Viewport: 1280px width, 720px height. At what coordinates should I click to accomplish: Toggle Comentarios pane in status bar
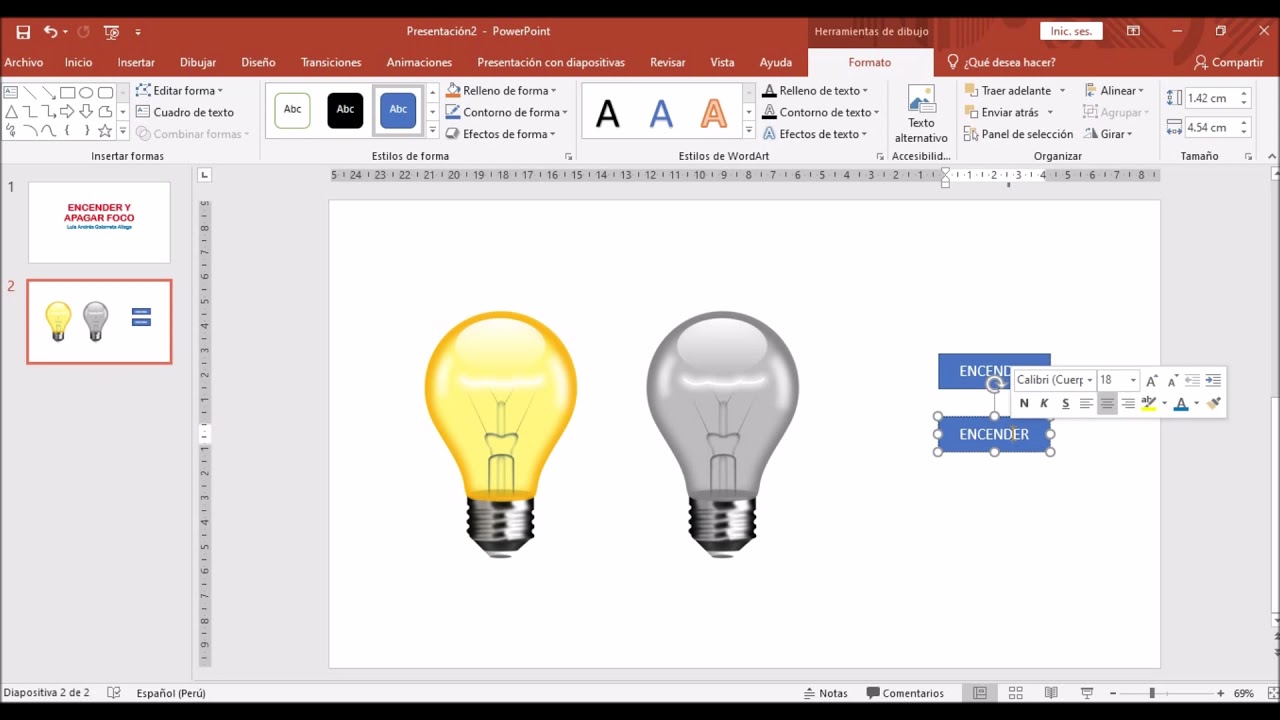tap(905, 693)
